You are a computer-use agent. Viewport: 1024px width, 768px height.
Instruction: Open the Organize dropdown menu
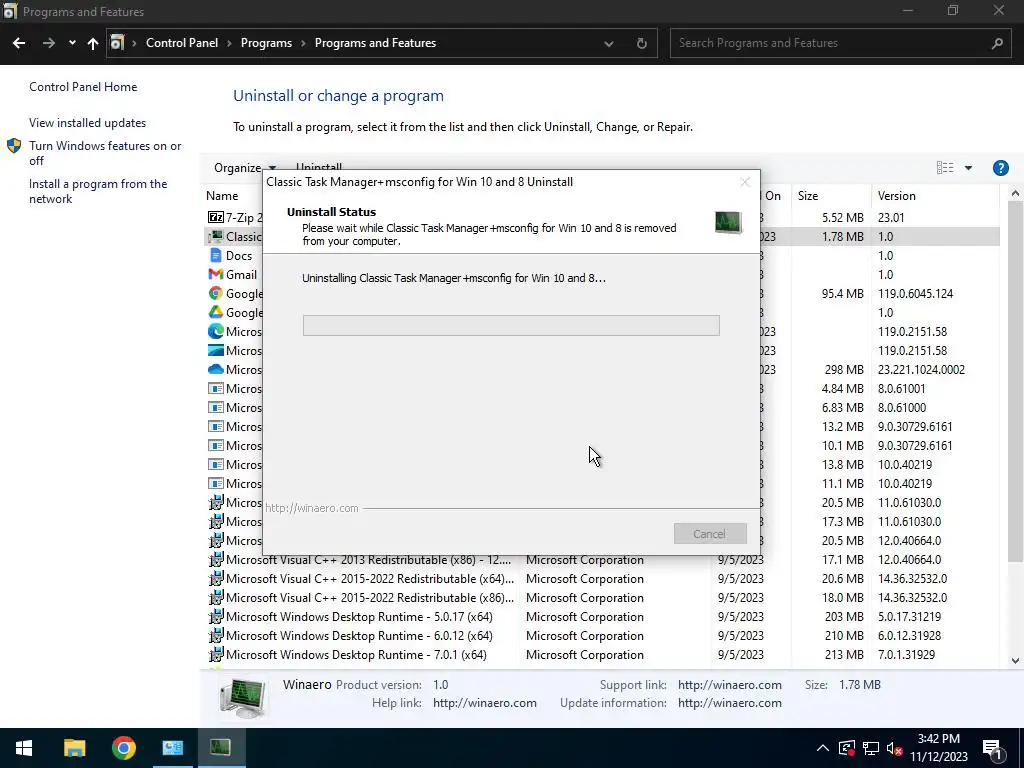coord(245,168)
